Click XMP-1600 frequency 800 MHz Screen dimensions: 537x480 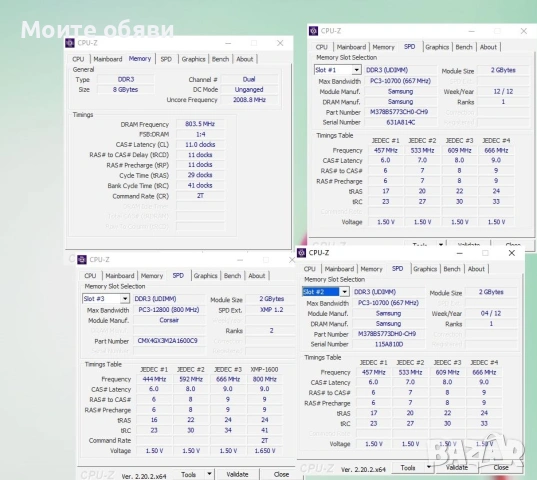click(264, 379)
